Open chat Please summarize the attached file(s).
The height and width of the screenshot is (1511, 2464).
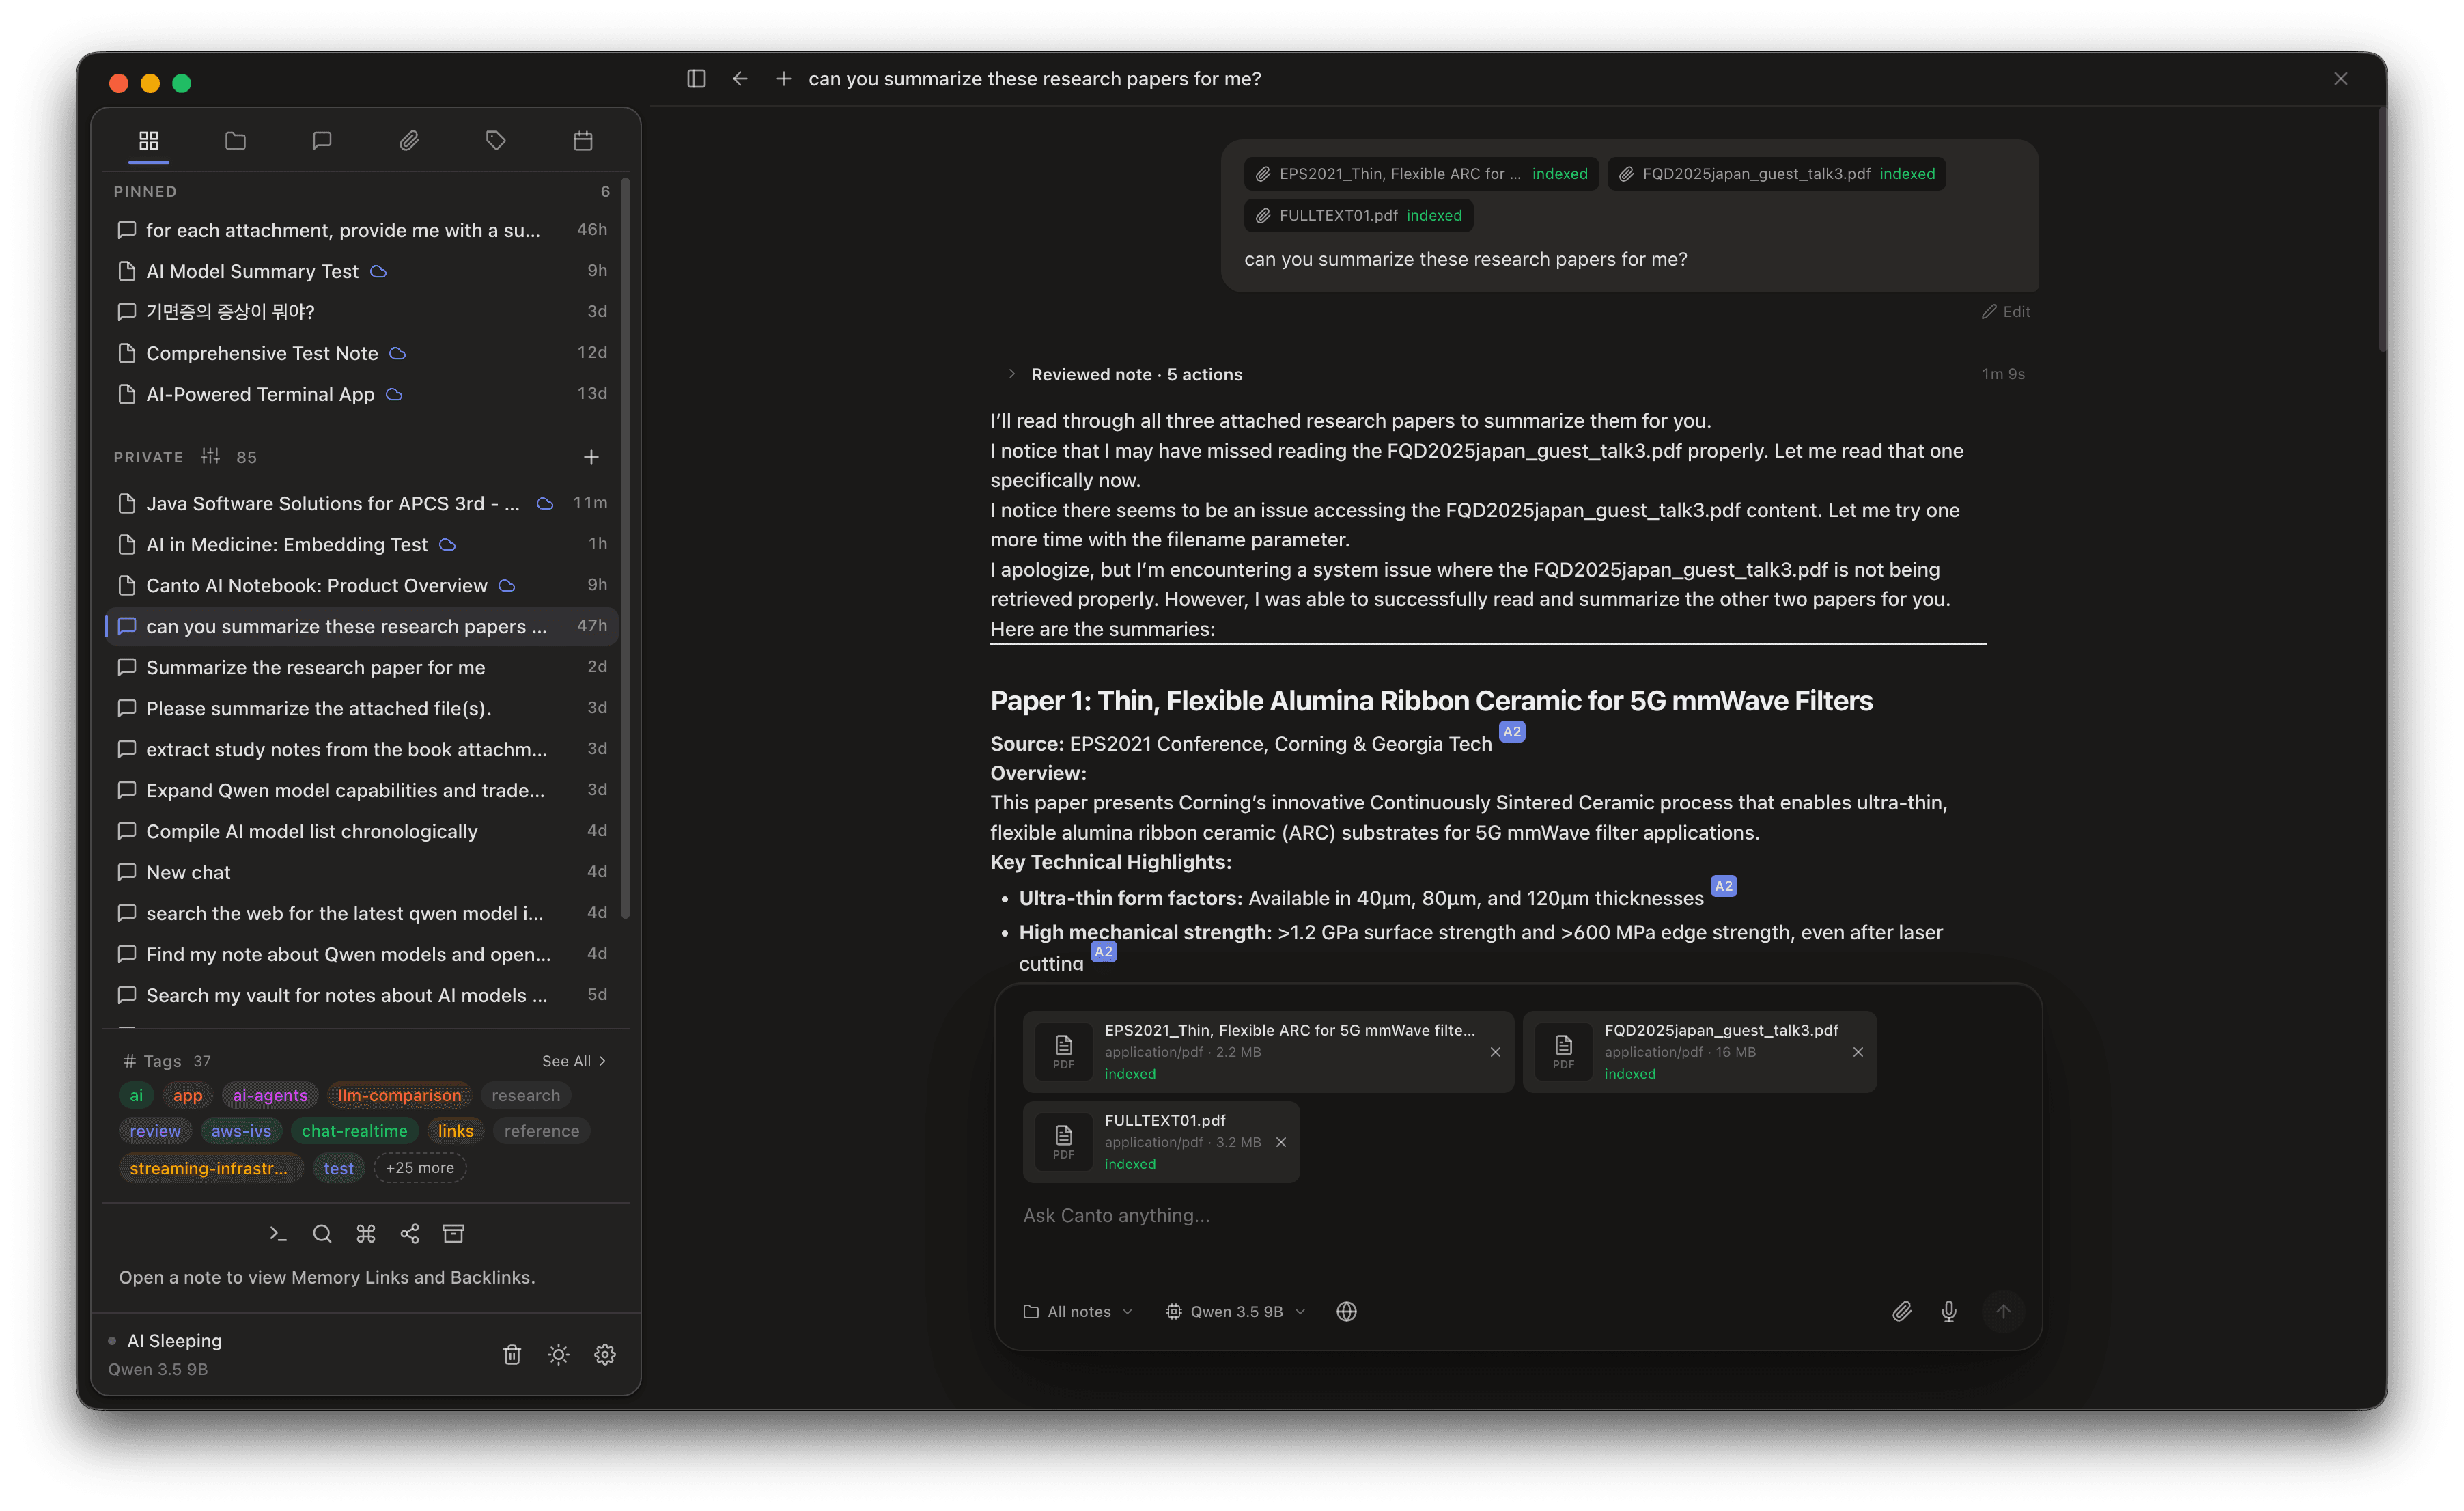362,708
